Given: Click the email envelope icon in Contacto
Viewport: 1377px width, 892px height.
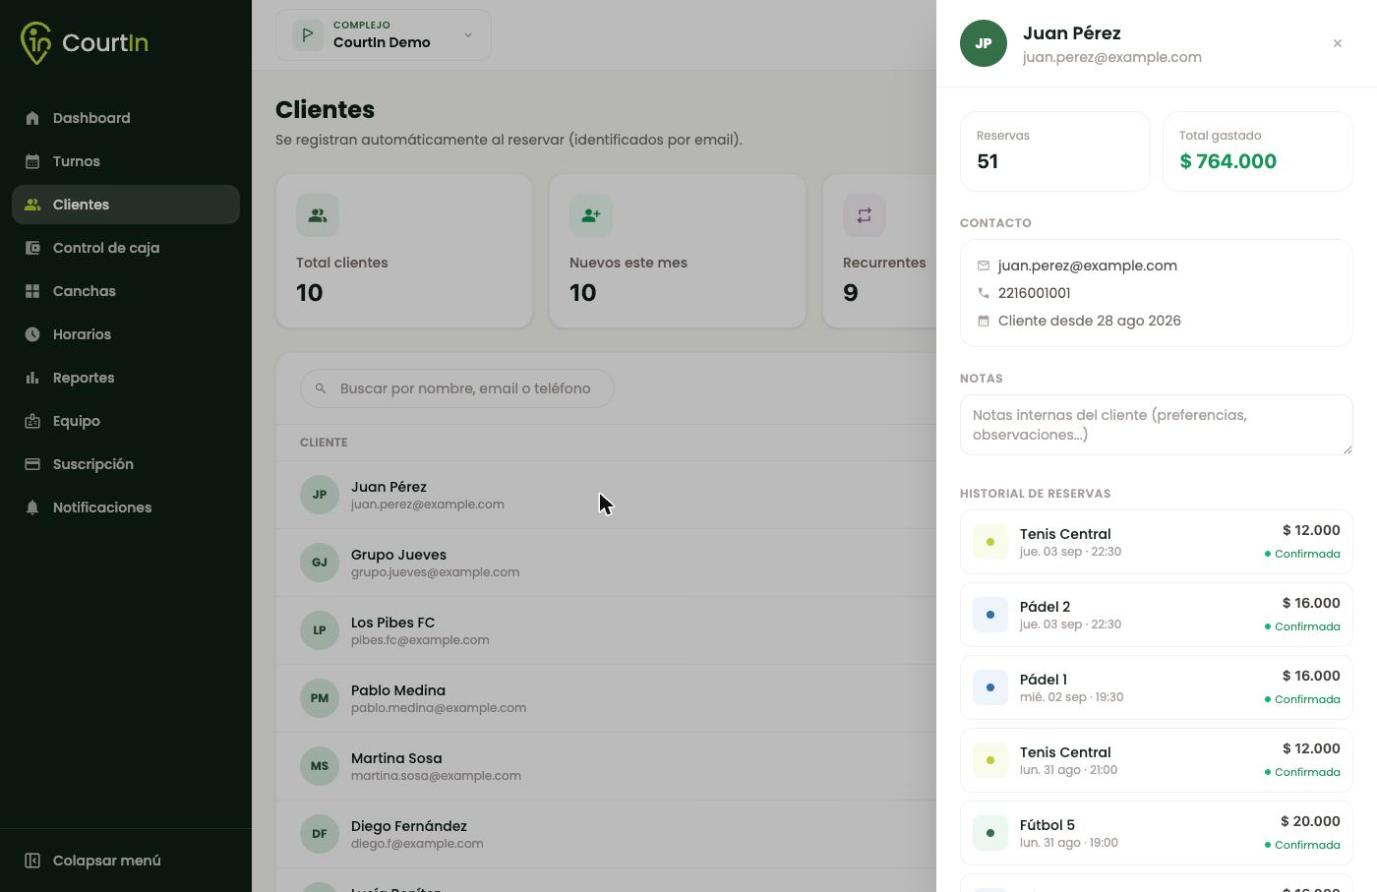Looking at the screenshot, I should coord(983,266).
